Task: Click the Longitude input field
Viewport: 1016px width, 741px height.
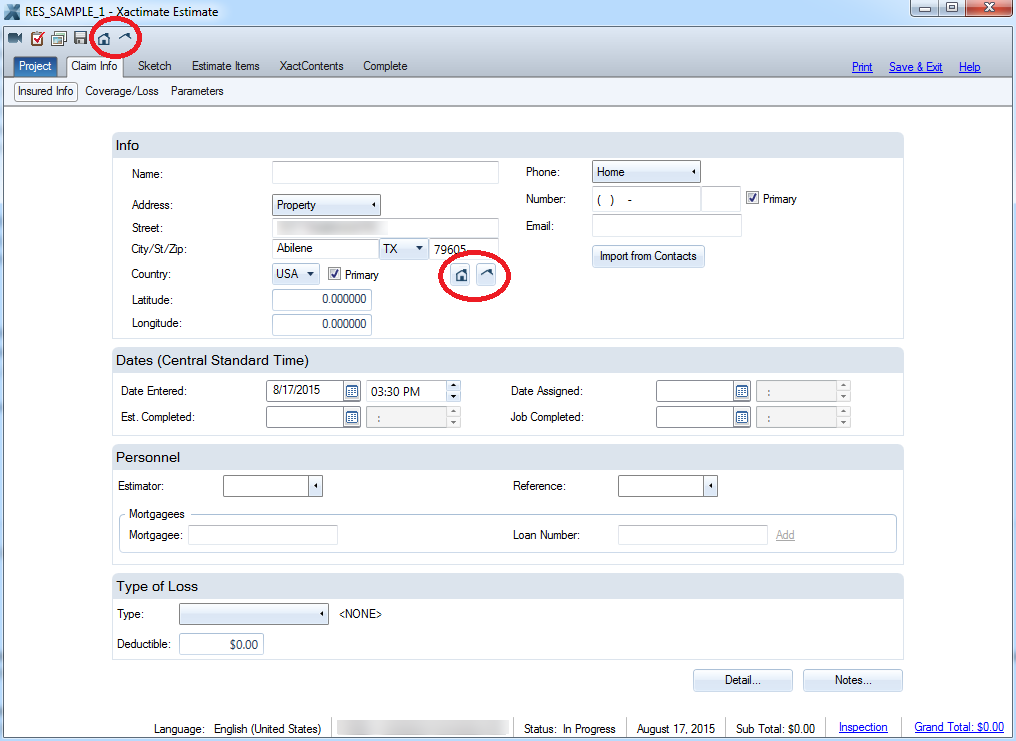Action: click(x=322, y=325)
